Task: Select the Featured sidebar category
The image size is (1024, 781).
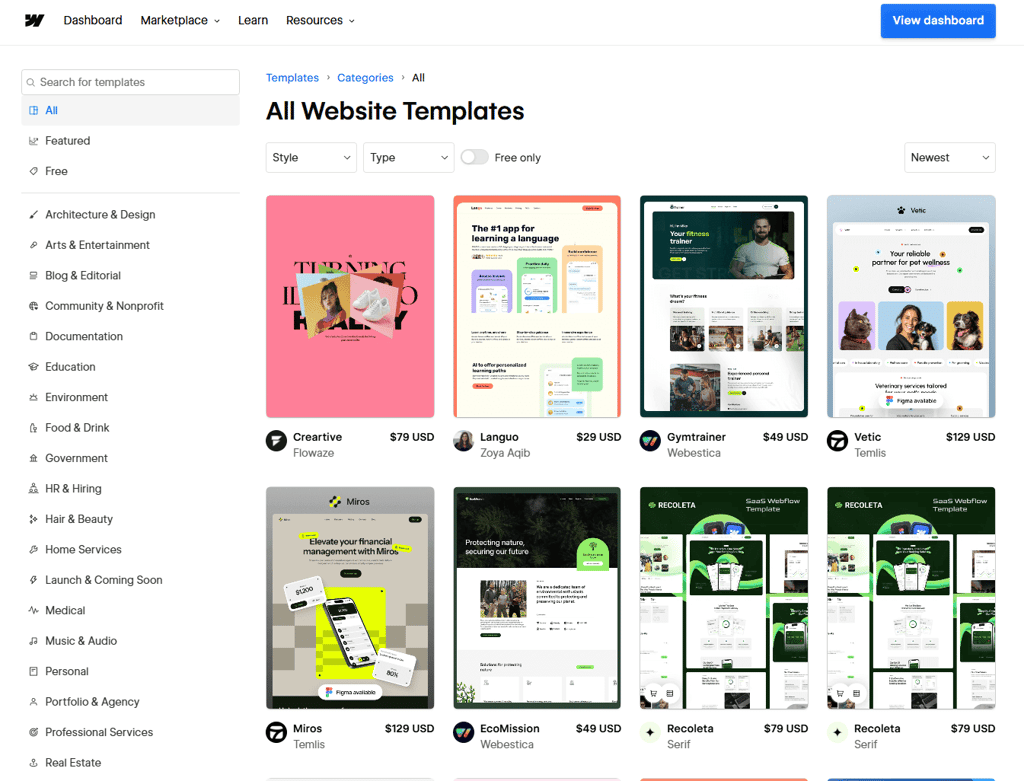Action: click(131, 140)
